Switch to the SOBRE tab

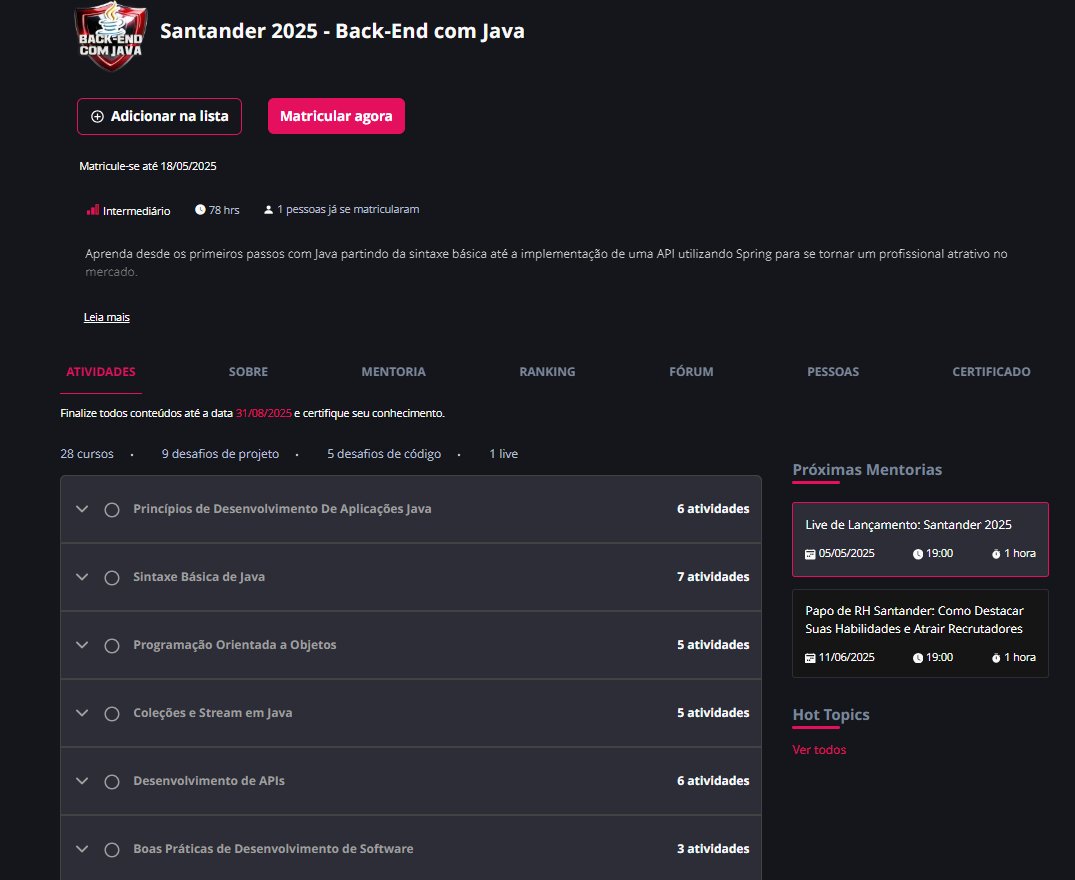(x=248, y=371)
